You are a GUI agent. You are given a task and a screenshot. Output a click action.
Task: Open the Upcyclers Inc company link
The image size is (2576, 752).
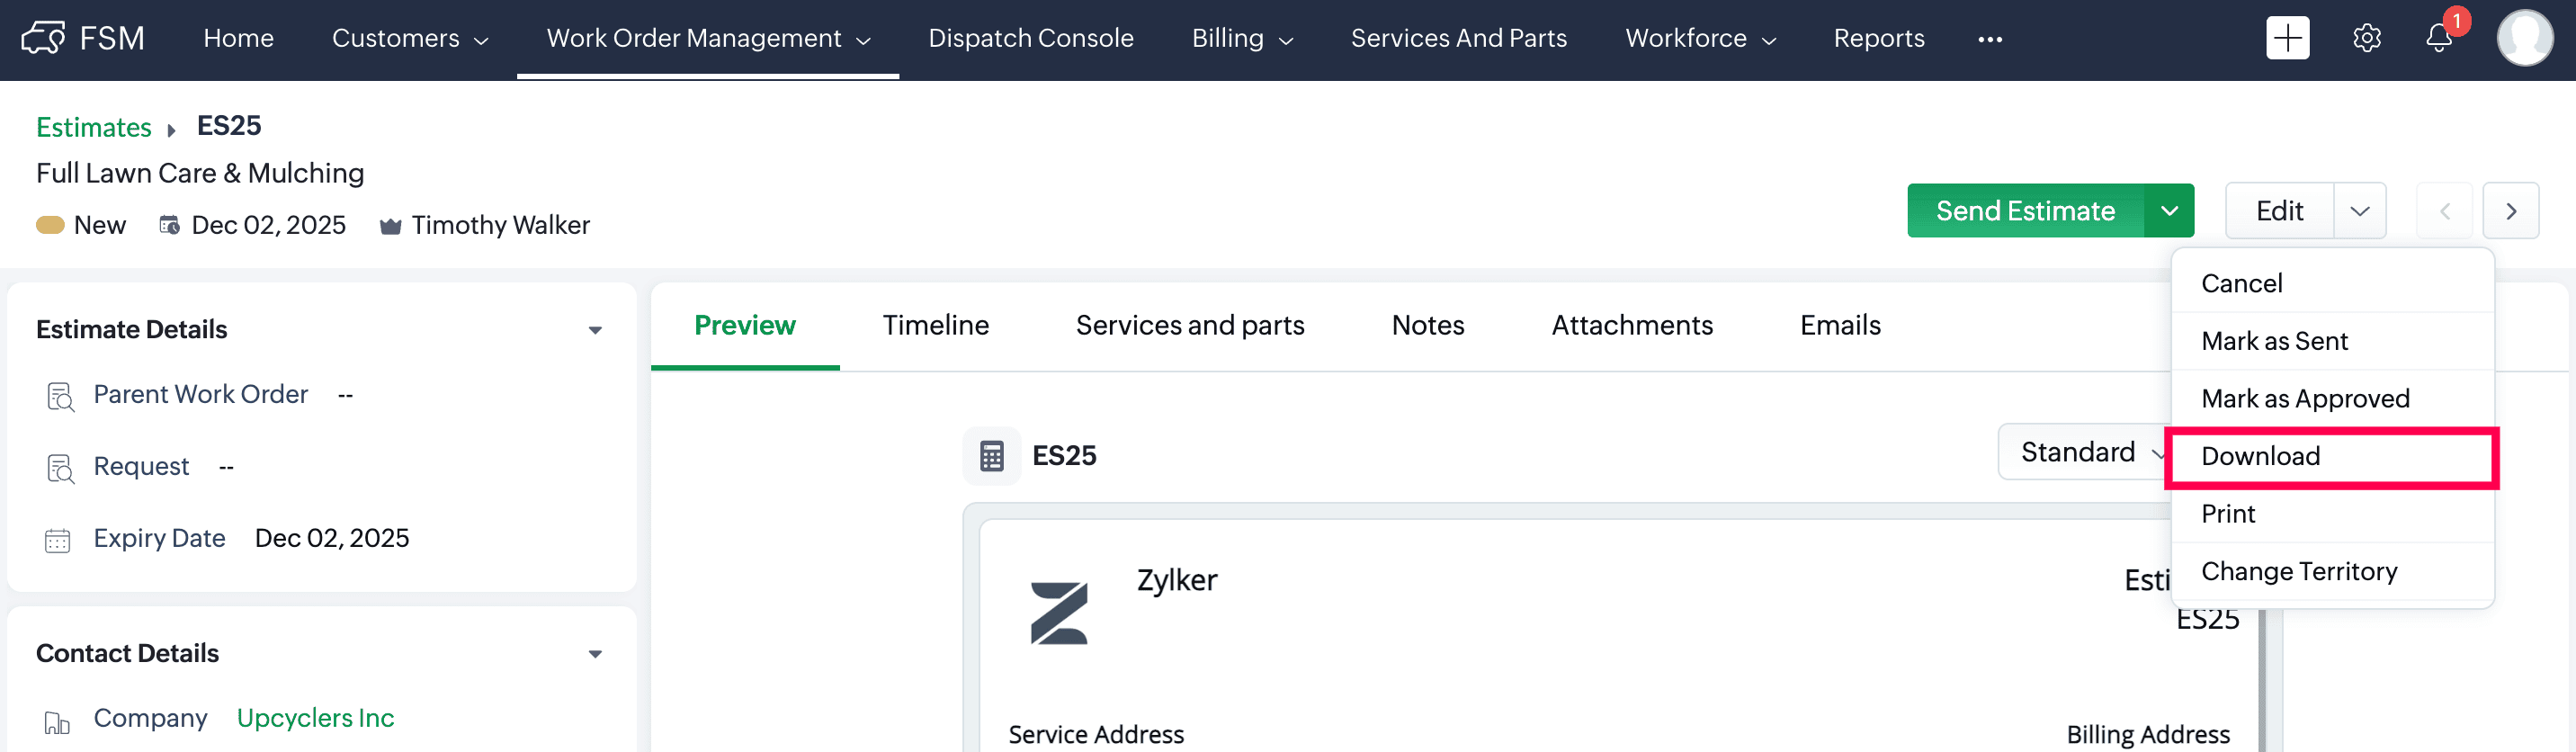315,718
